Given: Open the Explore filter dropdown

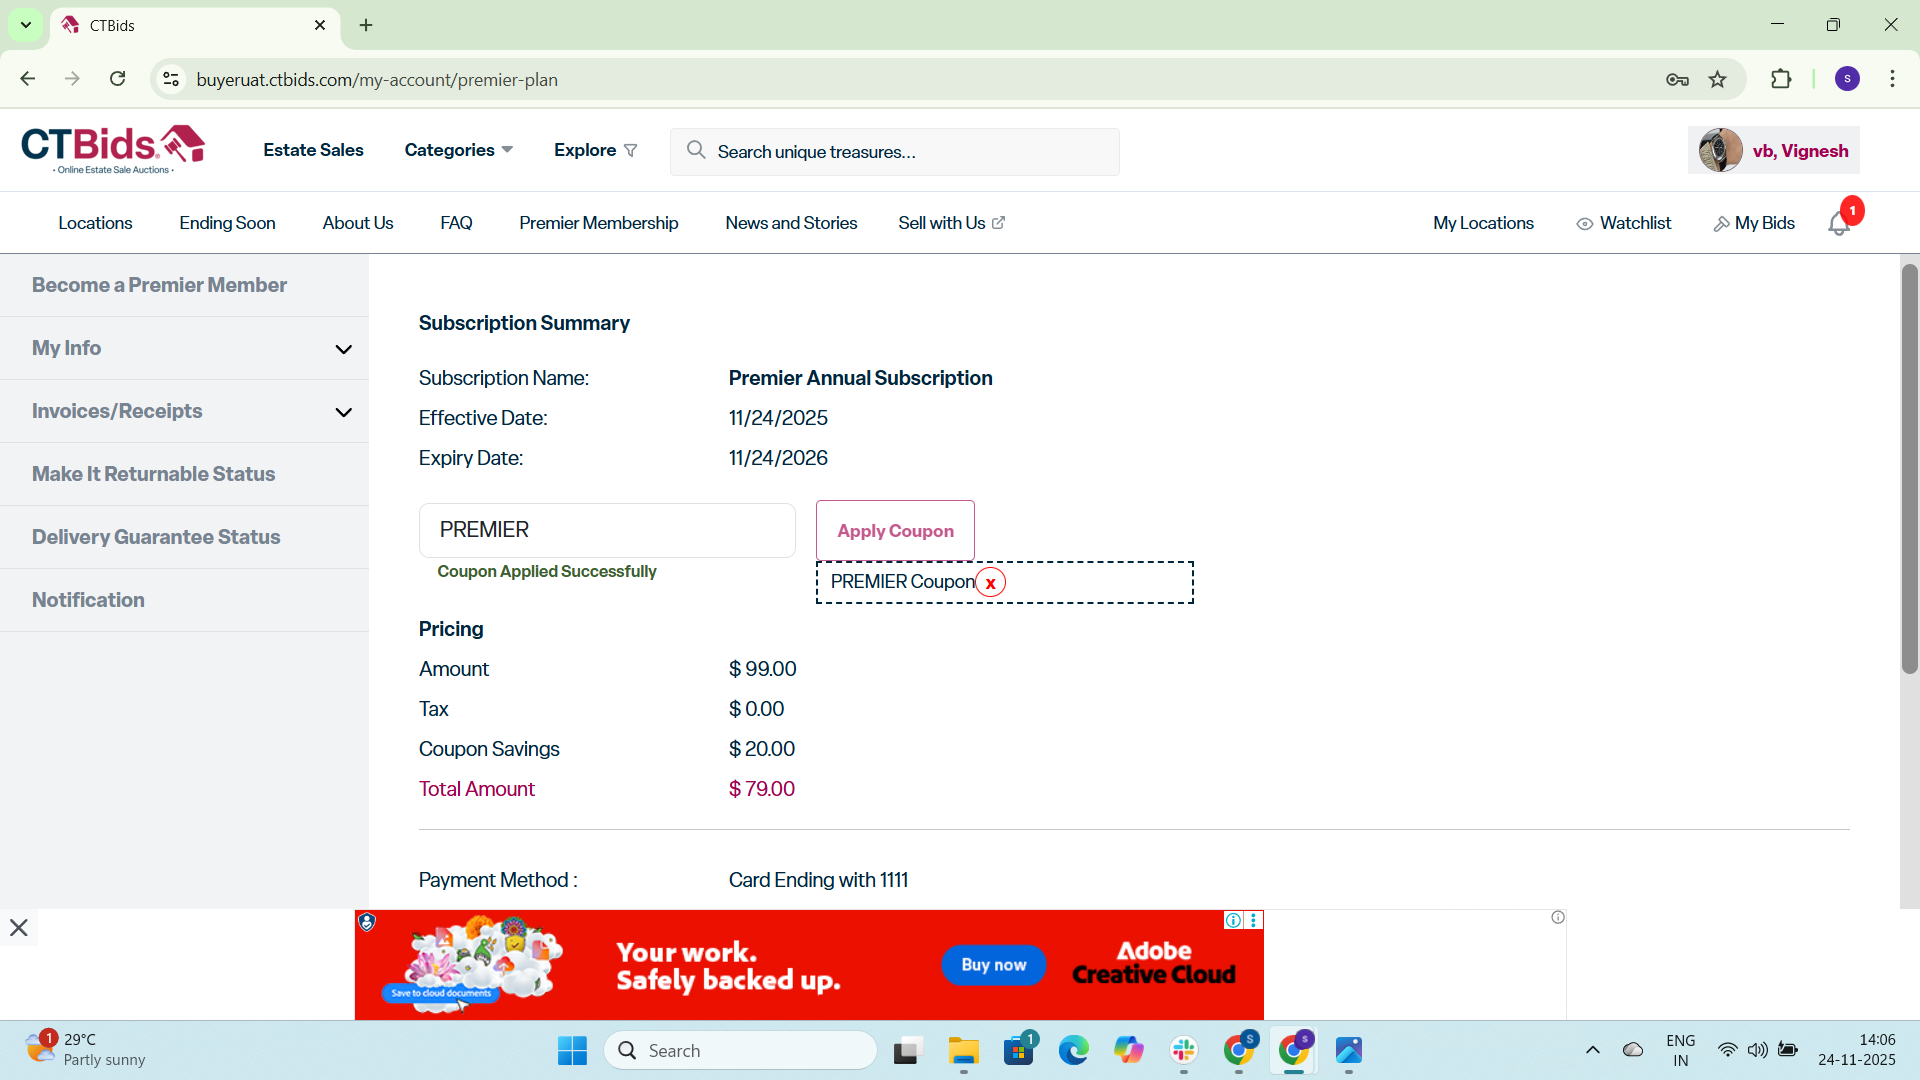Looking at the screenshot, I should (x=595, y=150).
